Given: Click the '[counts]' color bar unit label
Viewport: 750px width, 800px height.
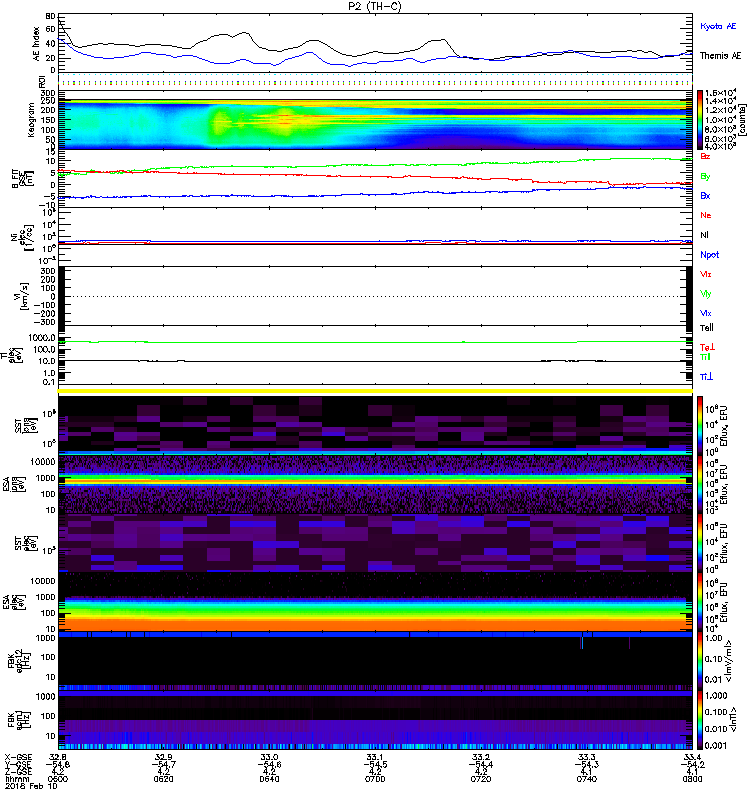Looking at the screenshot, I should pyautogui.click(x=743, y=119).
